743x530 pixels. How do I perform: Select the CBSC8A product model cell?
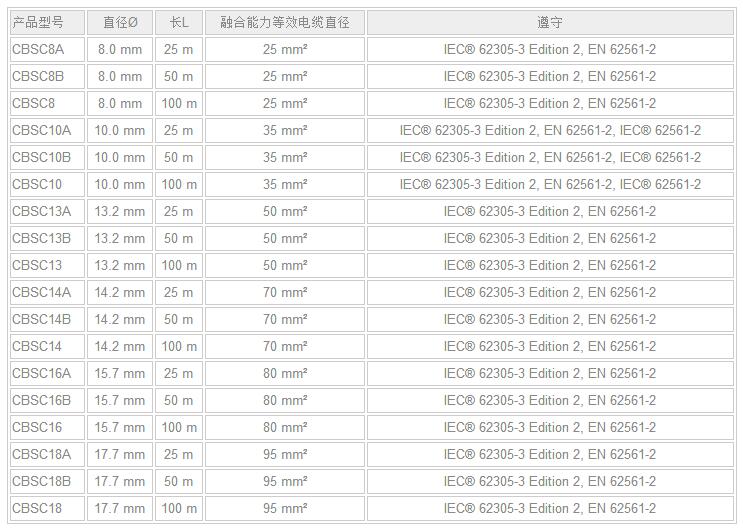click(x=38, y=49)
